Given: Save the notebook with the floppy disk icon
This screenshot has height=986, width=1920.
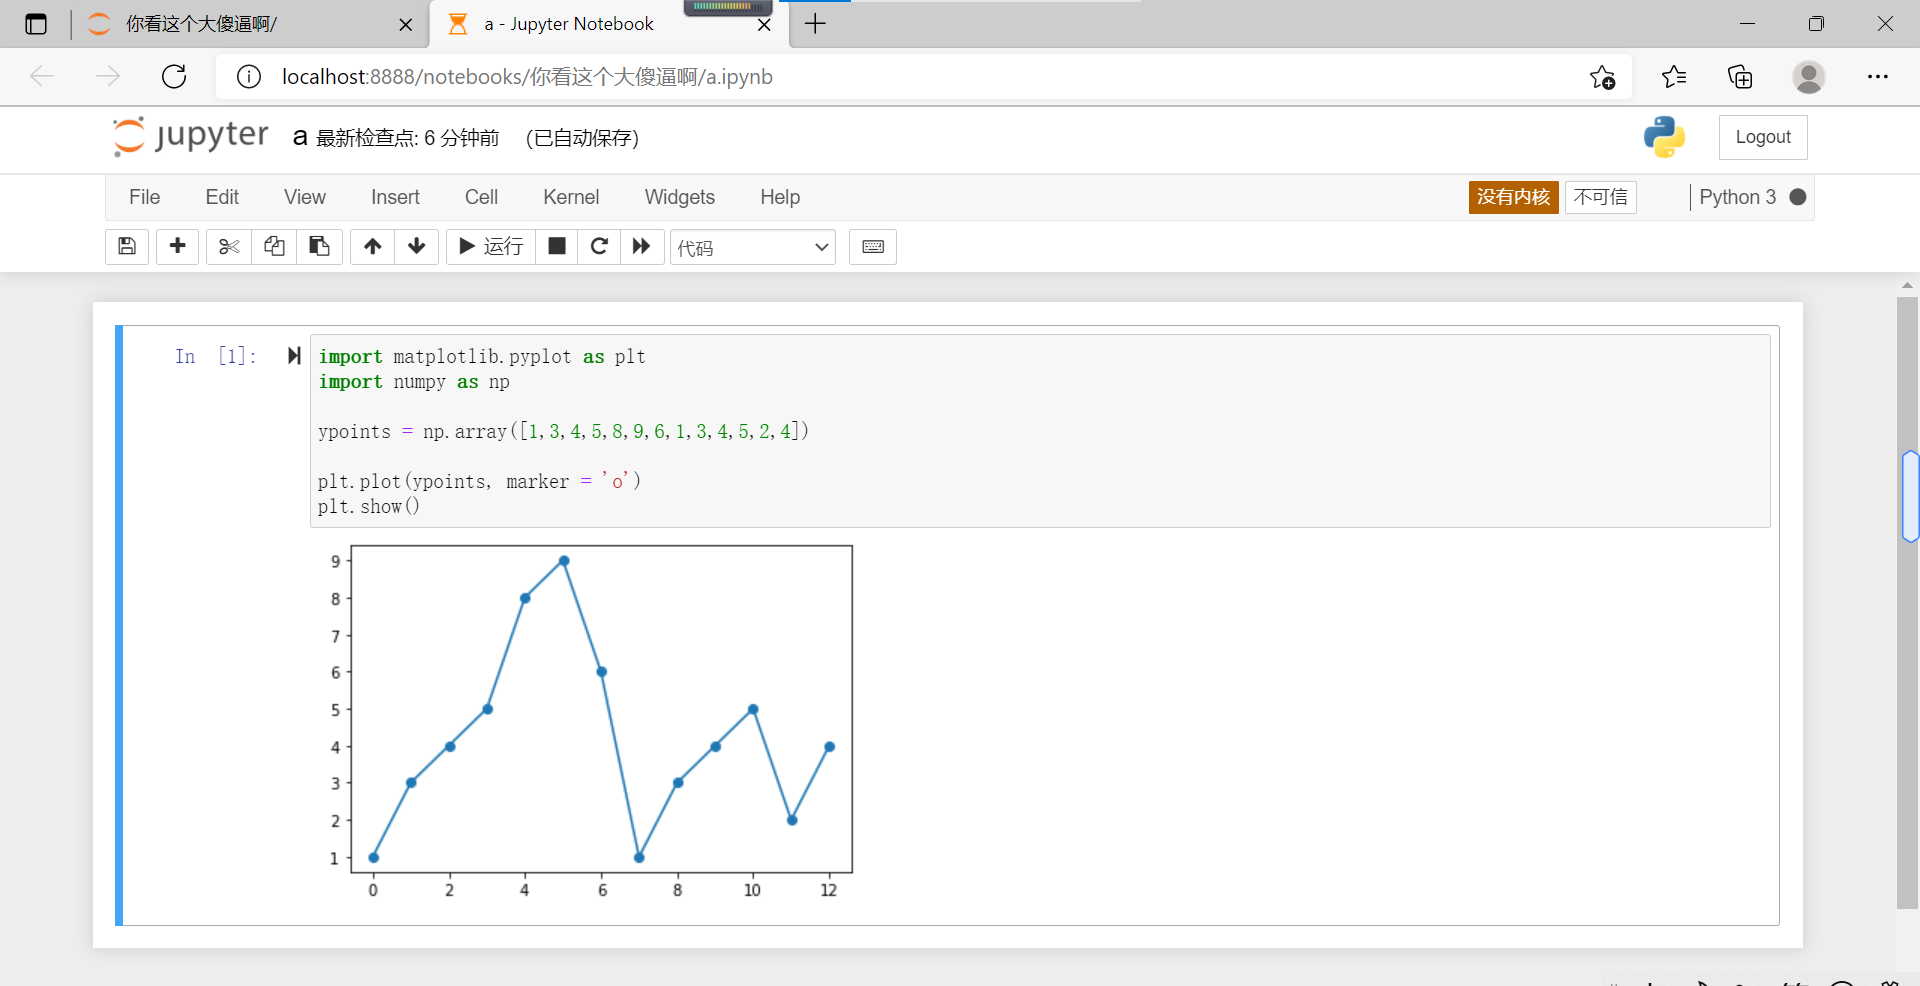Looking at the screenshot, I should (127, 246).
